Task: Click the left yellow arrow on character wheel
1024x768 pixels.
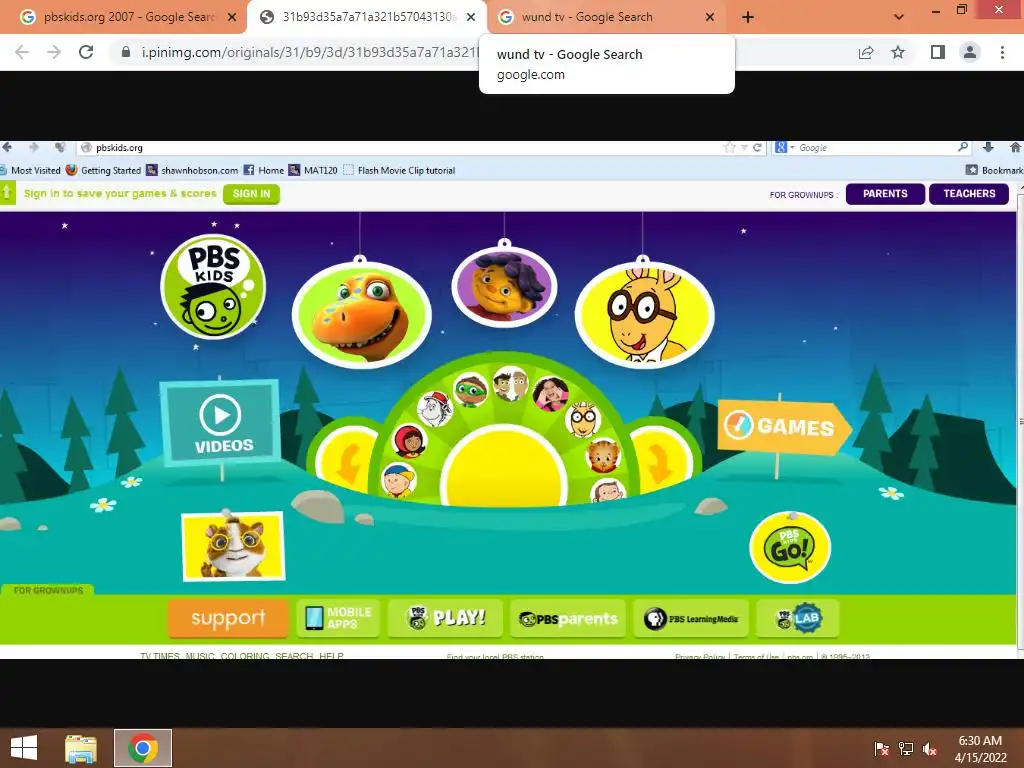Action: [x=348, y=462]
